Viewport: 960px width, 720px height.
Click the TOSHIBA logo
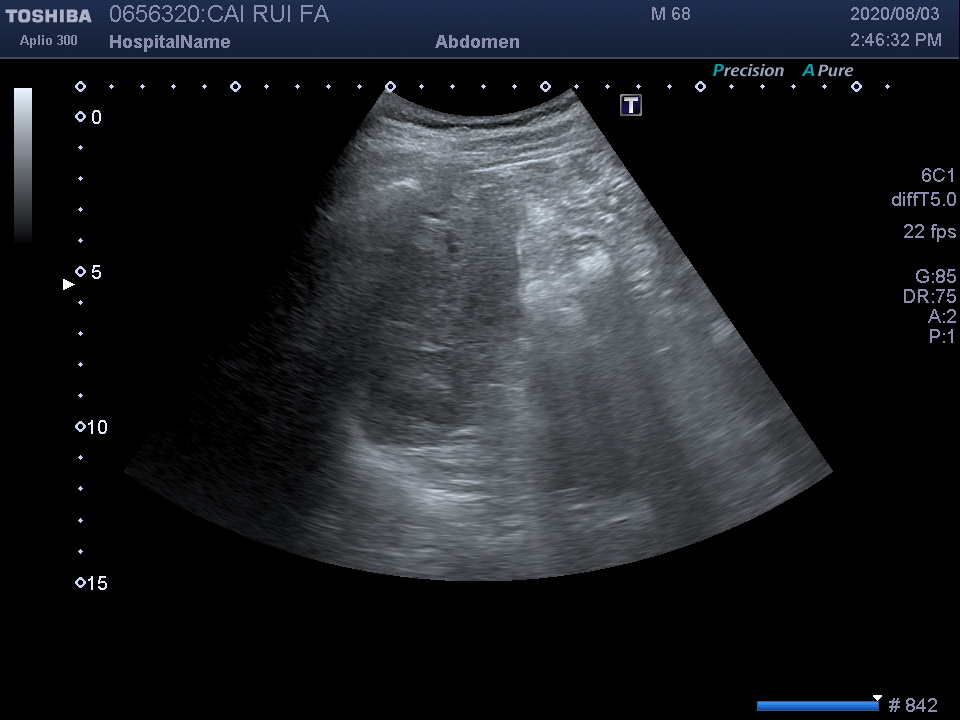(x=48, y=16)
